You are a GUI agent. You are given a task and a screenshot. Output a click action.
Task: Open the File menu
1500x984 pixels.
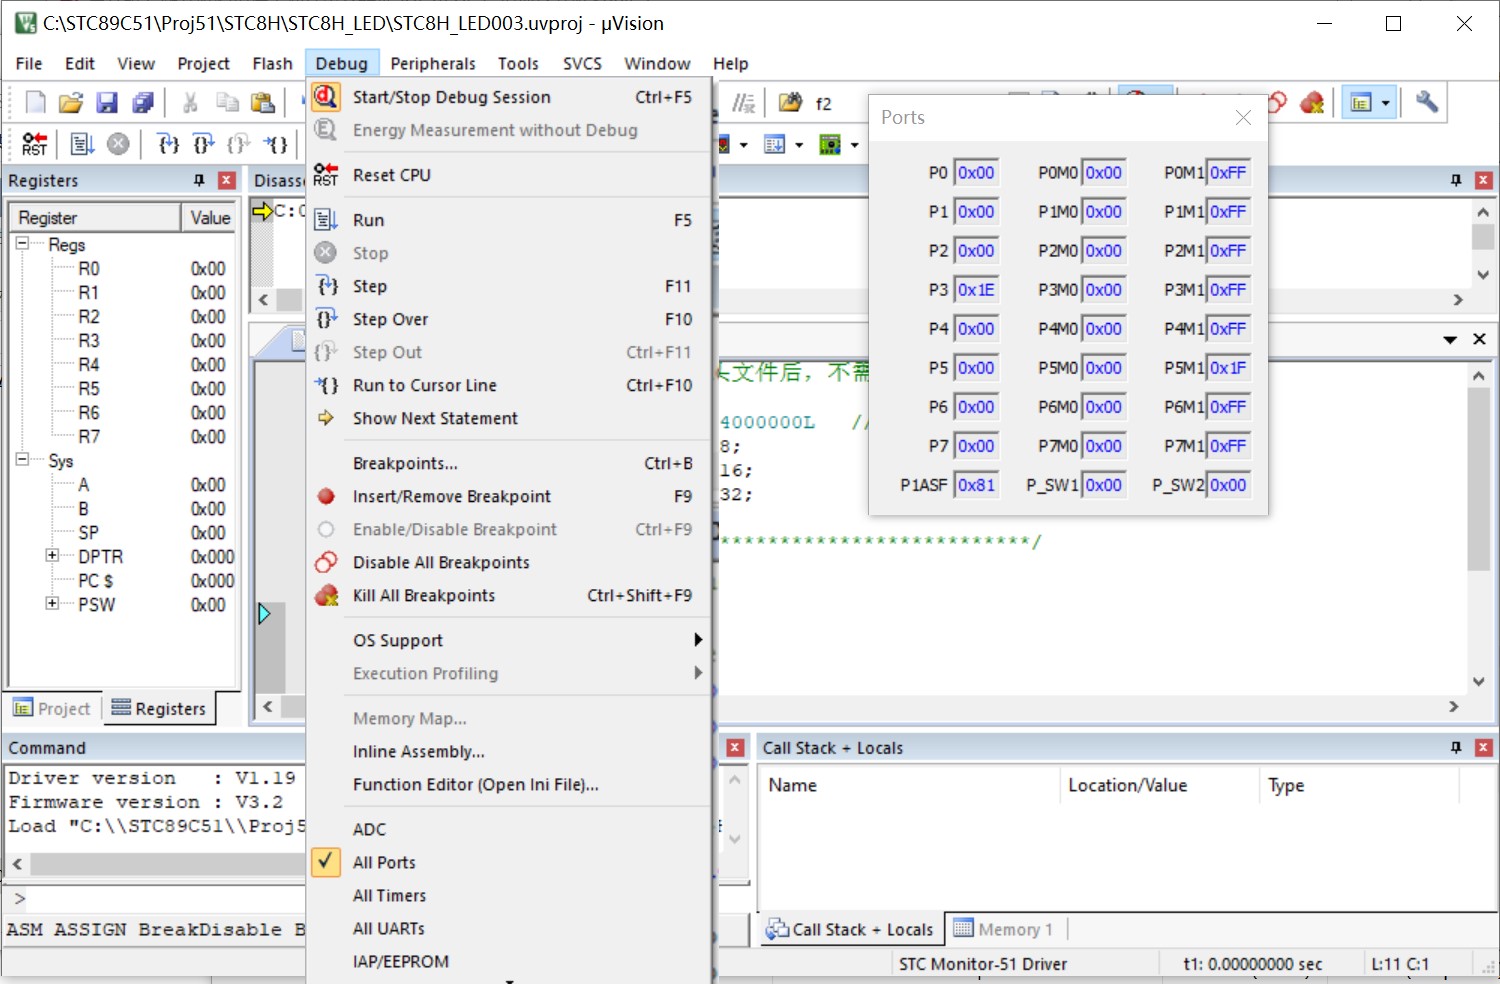point(29,63)
